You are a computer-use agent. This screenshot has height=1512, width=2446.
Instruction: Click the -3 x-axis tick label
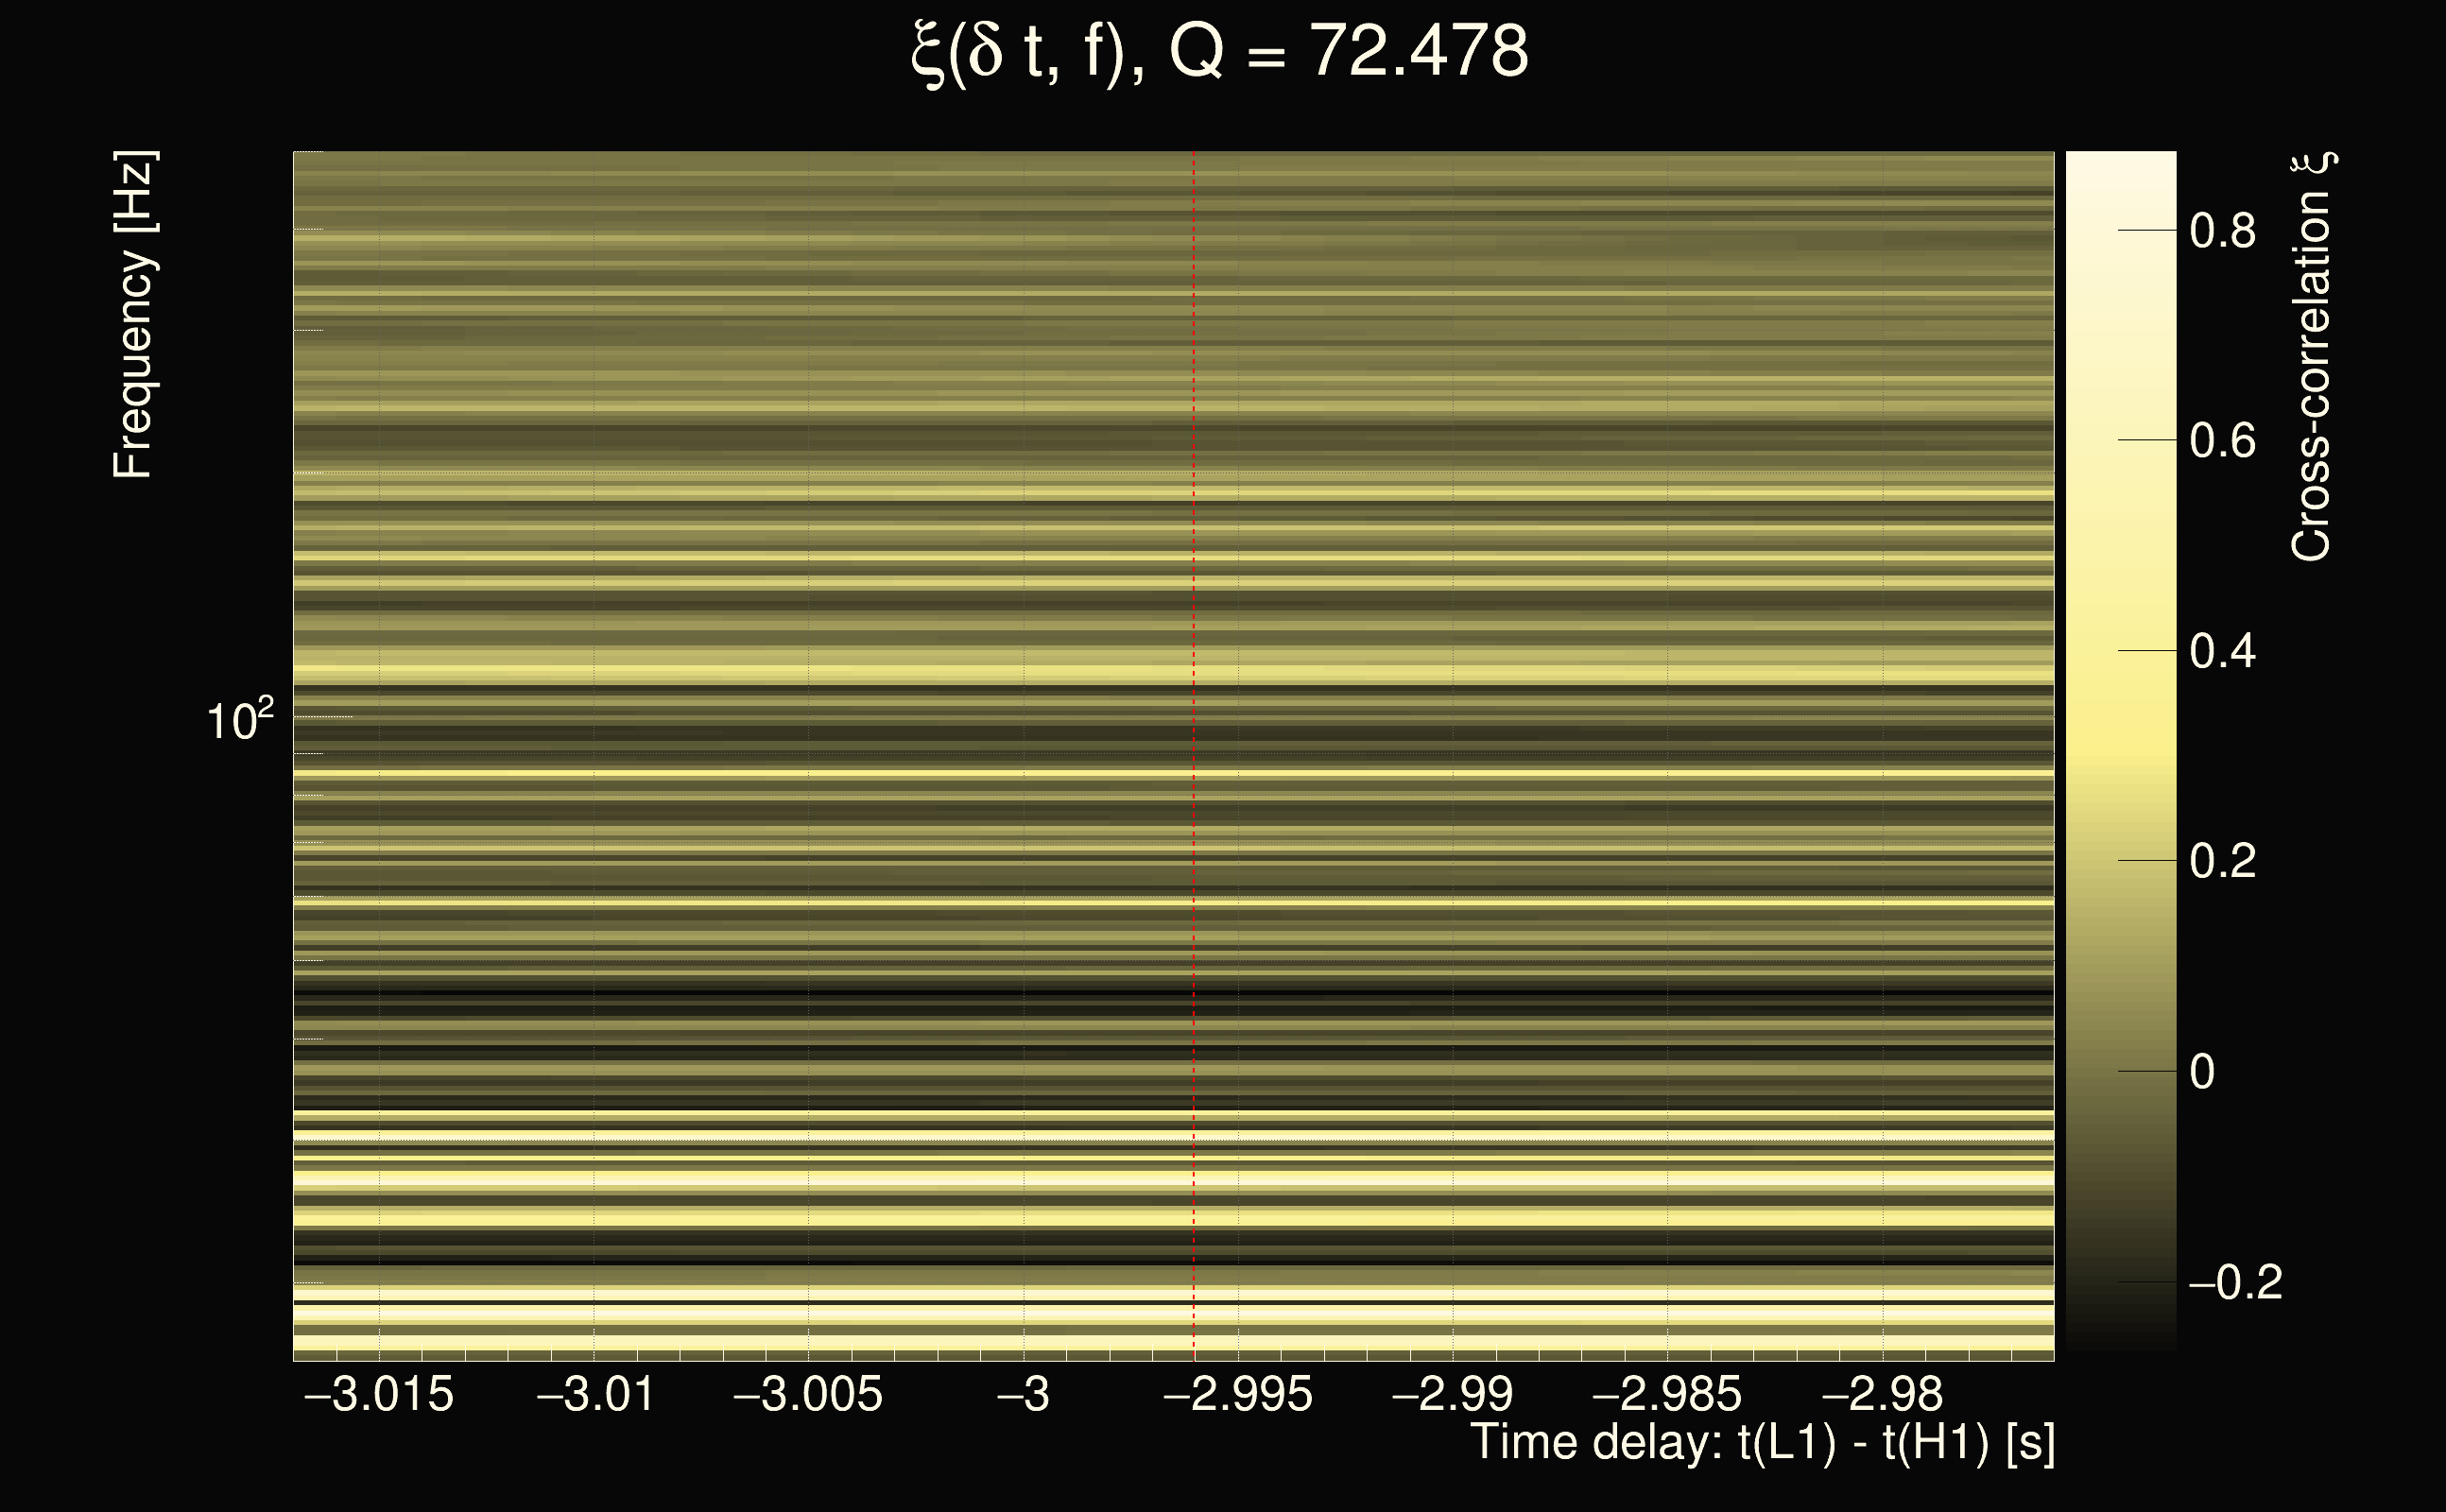[1023, 1394]
